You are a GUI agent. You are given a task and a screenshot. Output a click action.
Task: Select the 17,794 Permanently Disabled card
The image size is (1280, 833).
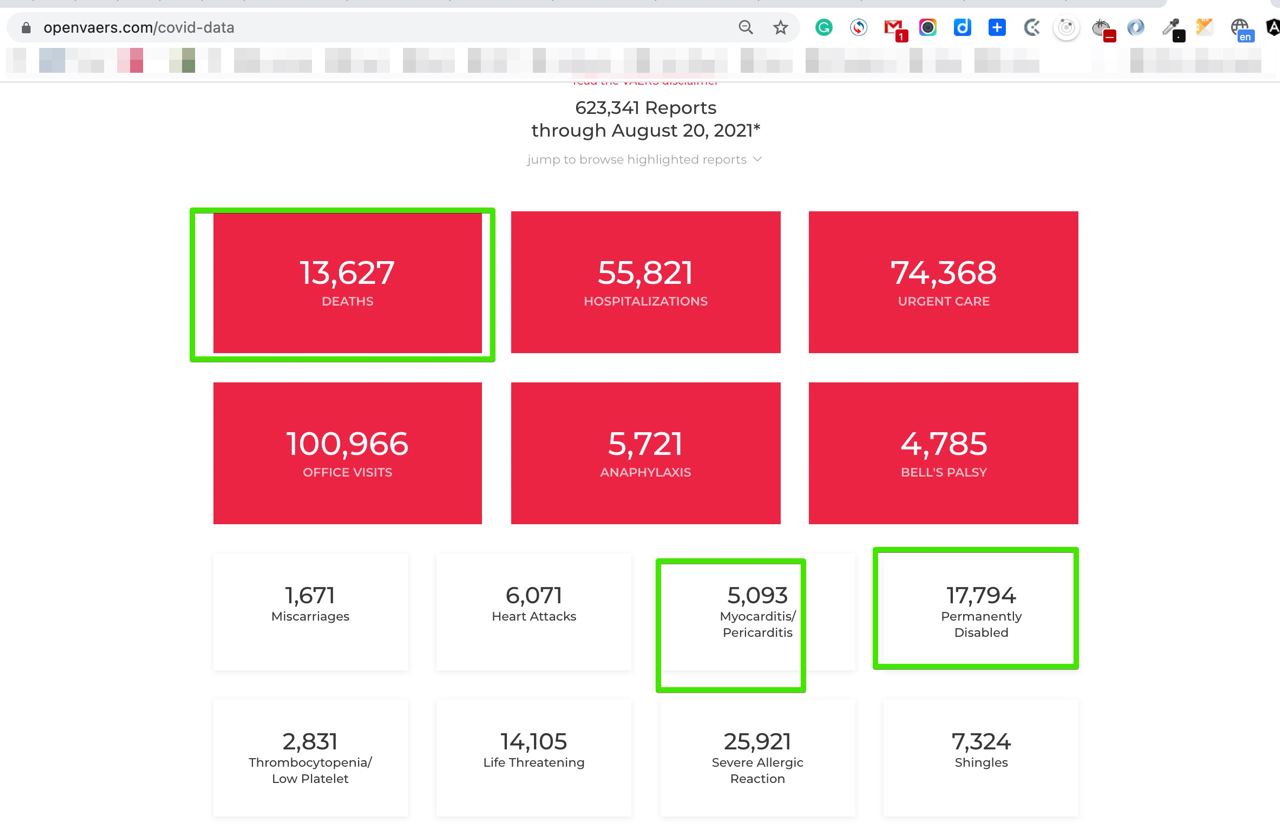pyautogui.click(x=981, y=612)
